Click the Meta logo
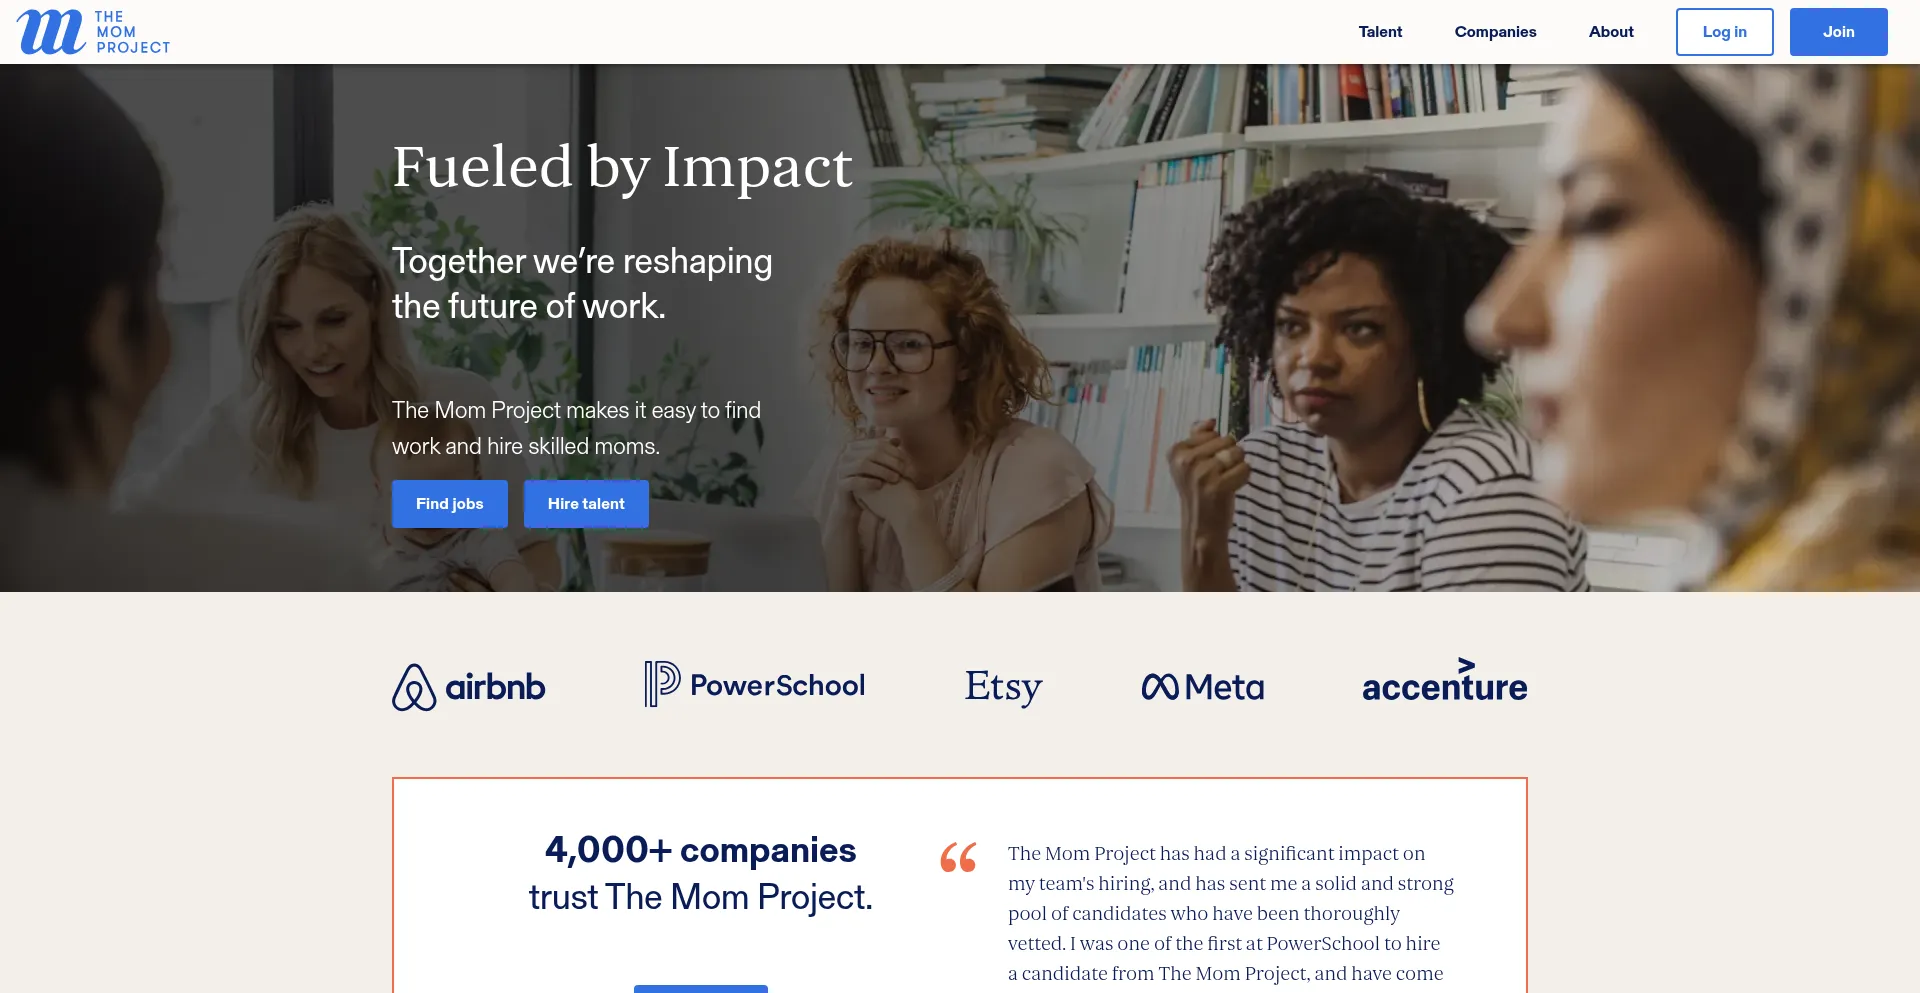1920x993 pixels. [1203, 687]
